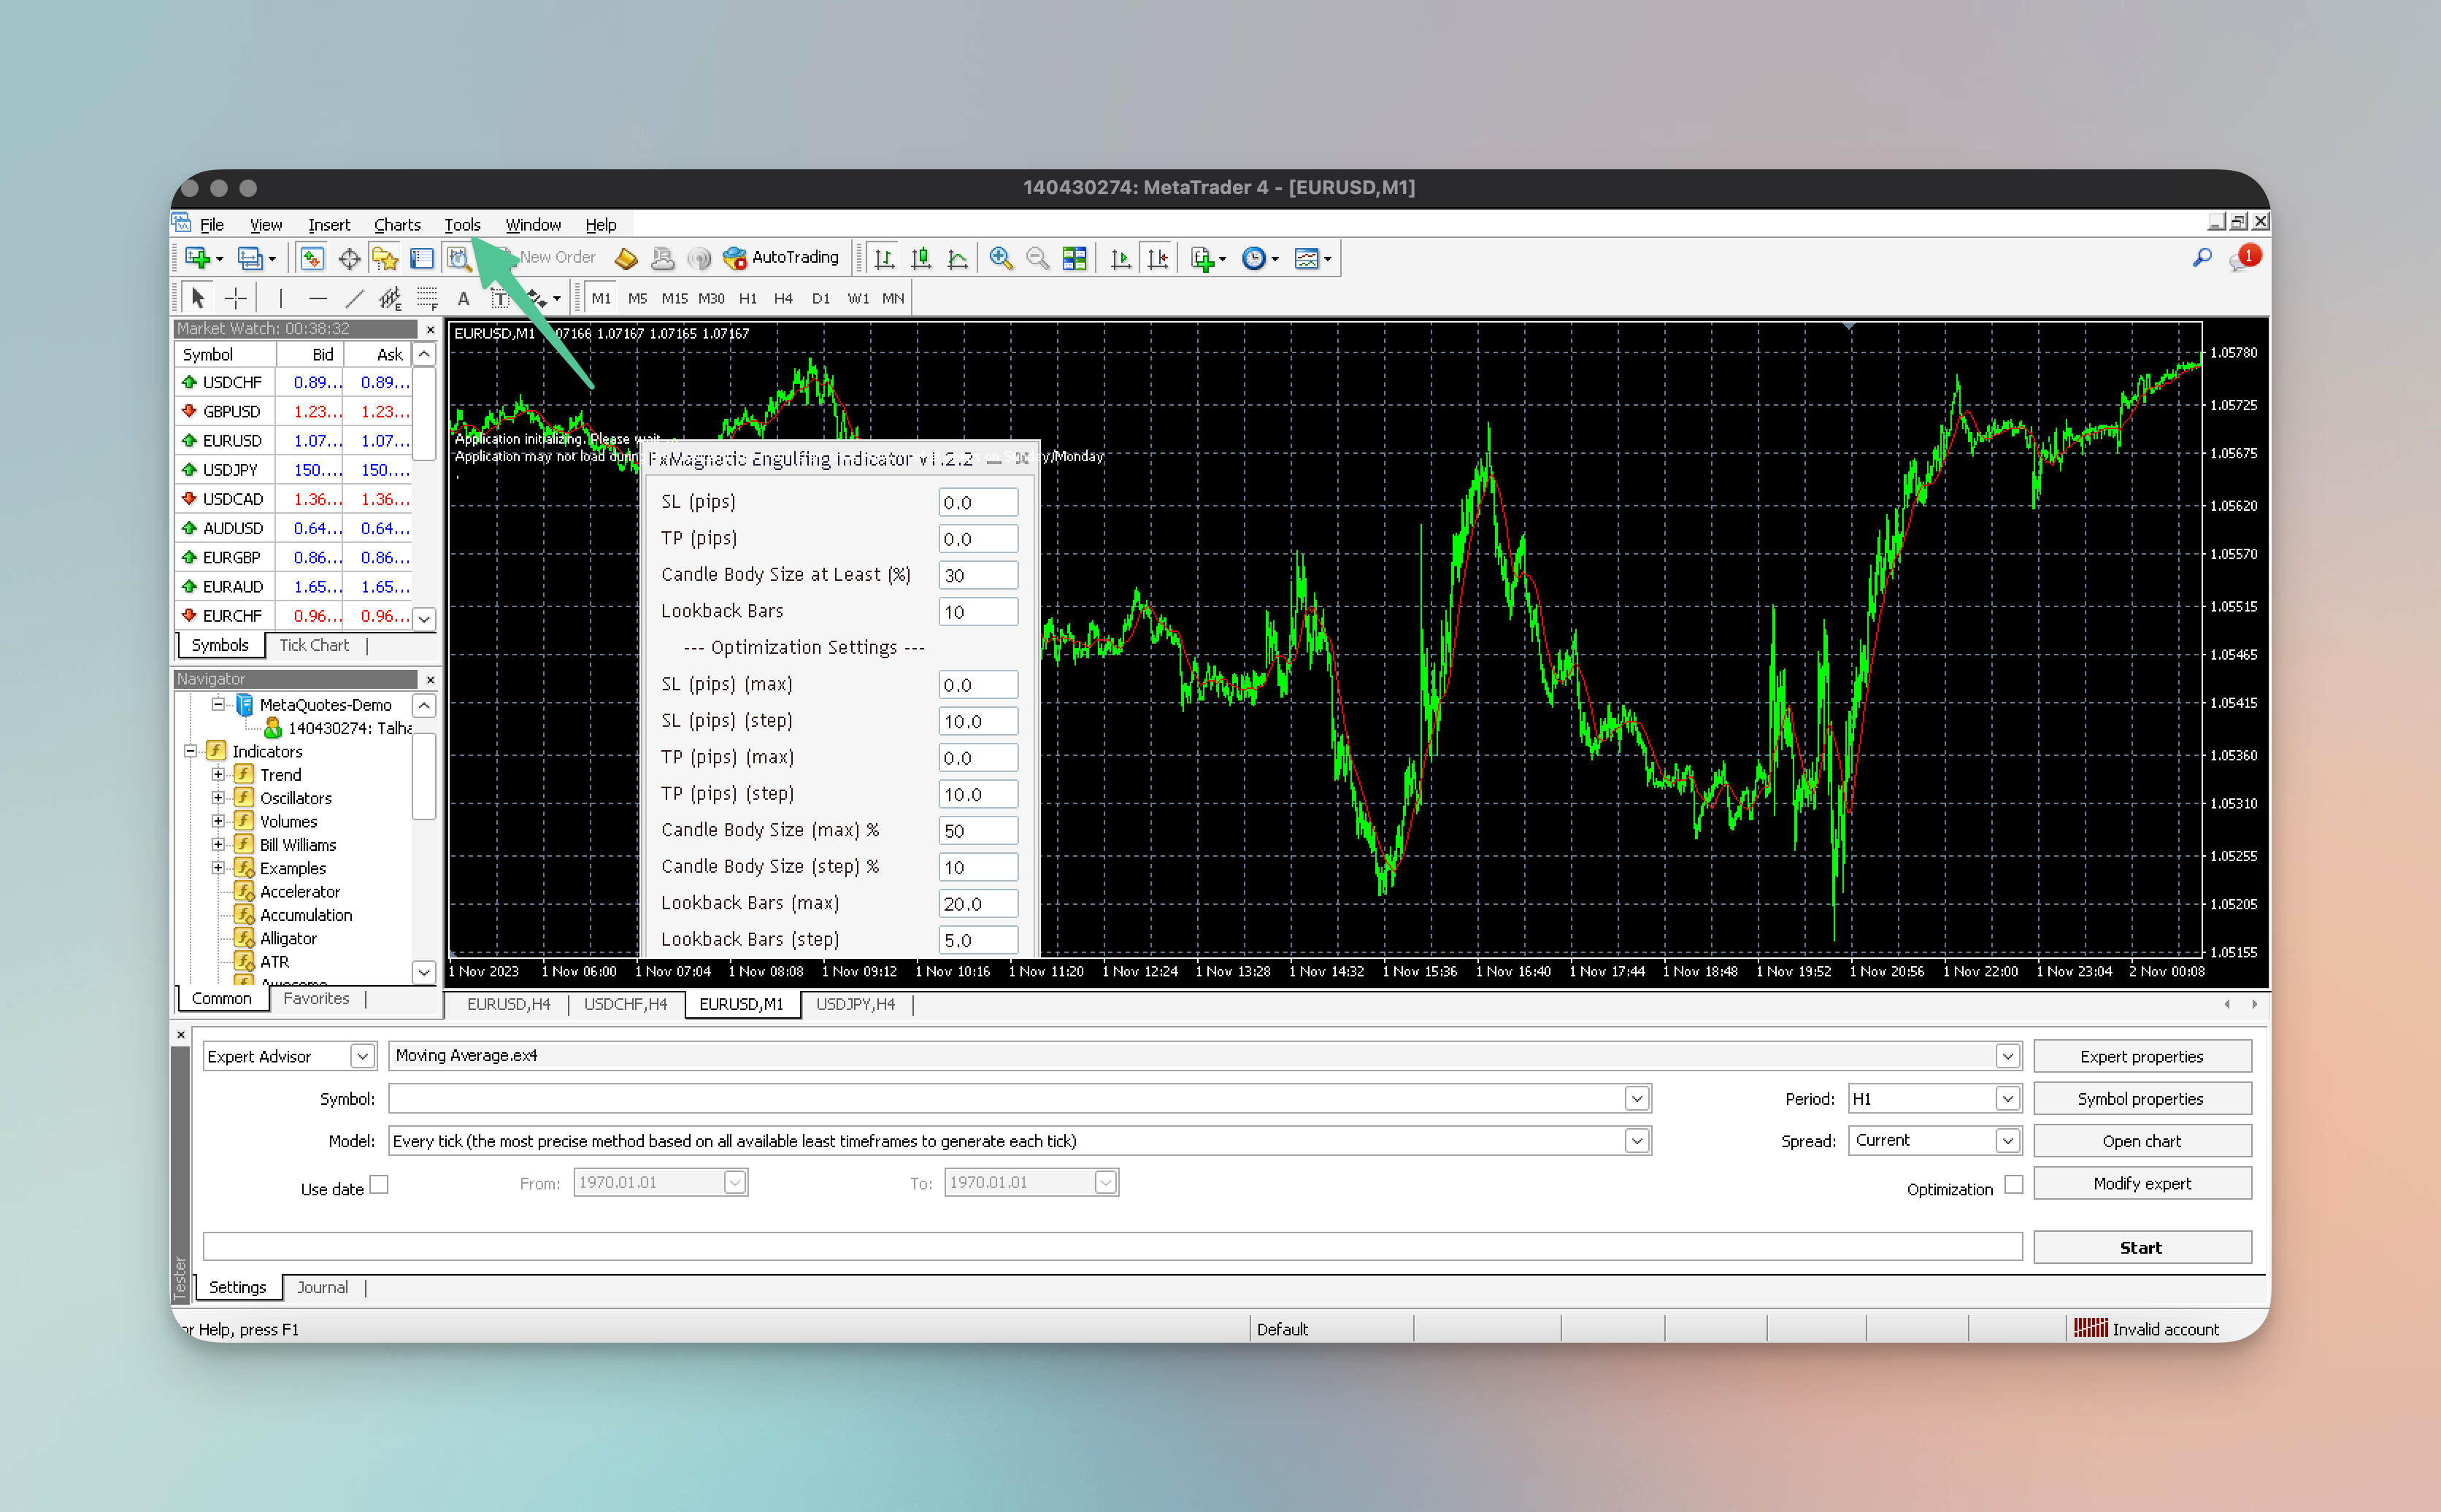Enable the Use date checkbox

(379, 1184)
